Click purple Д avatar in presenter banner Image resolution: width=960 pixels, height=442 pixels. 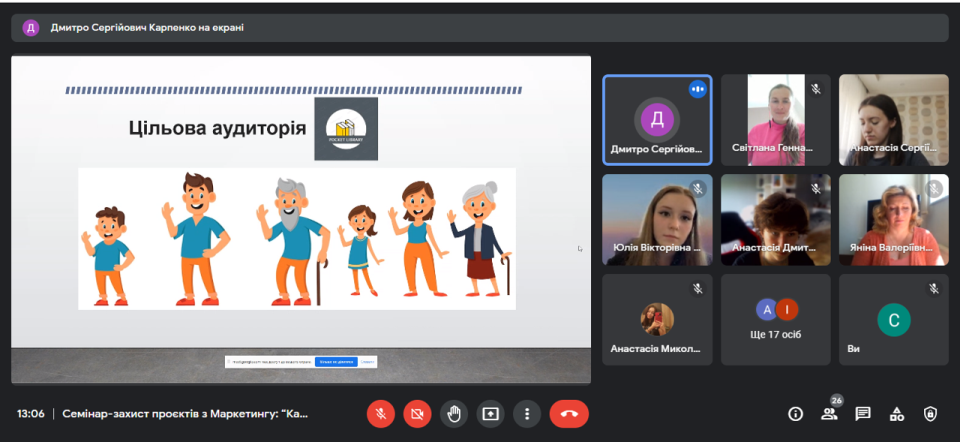click(x=31, y=28)
